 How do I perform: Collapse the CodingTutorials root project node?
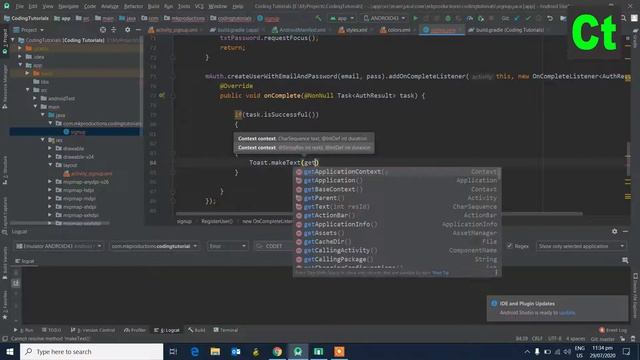13,40
